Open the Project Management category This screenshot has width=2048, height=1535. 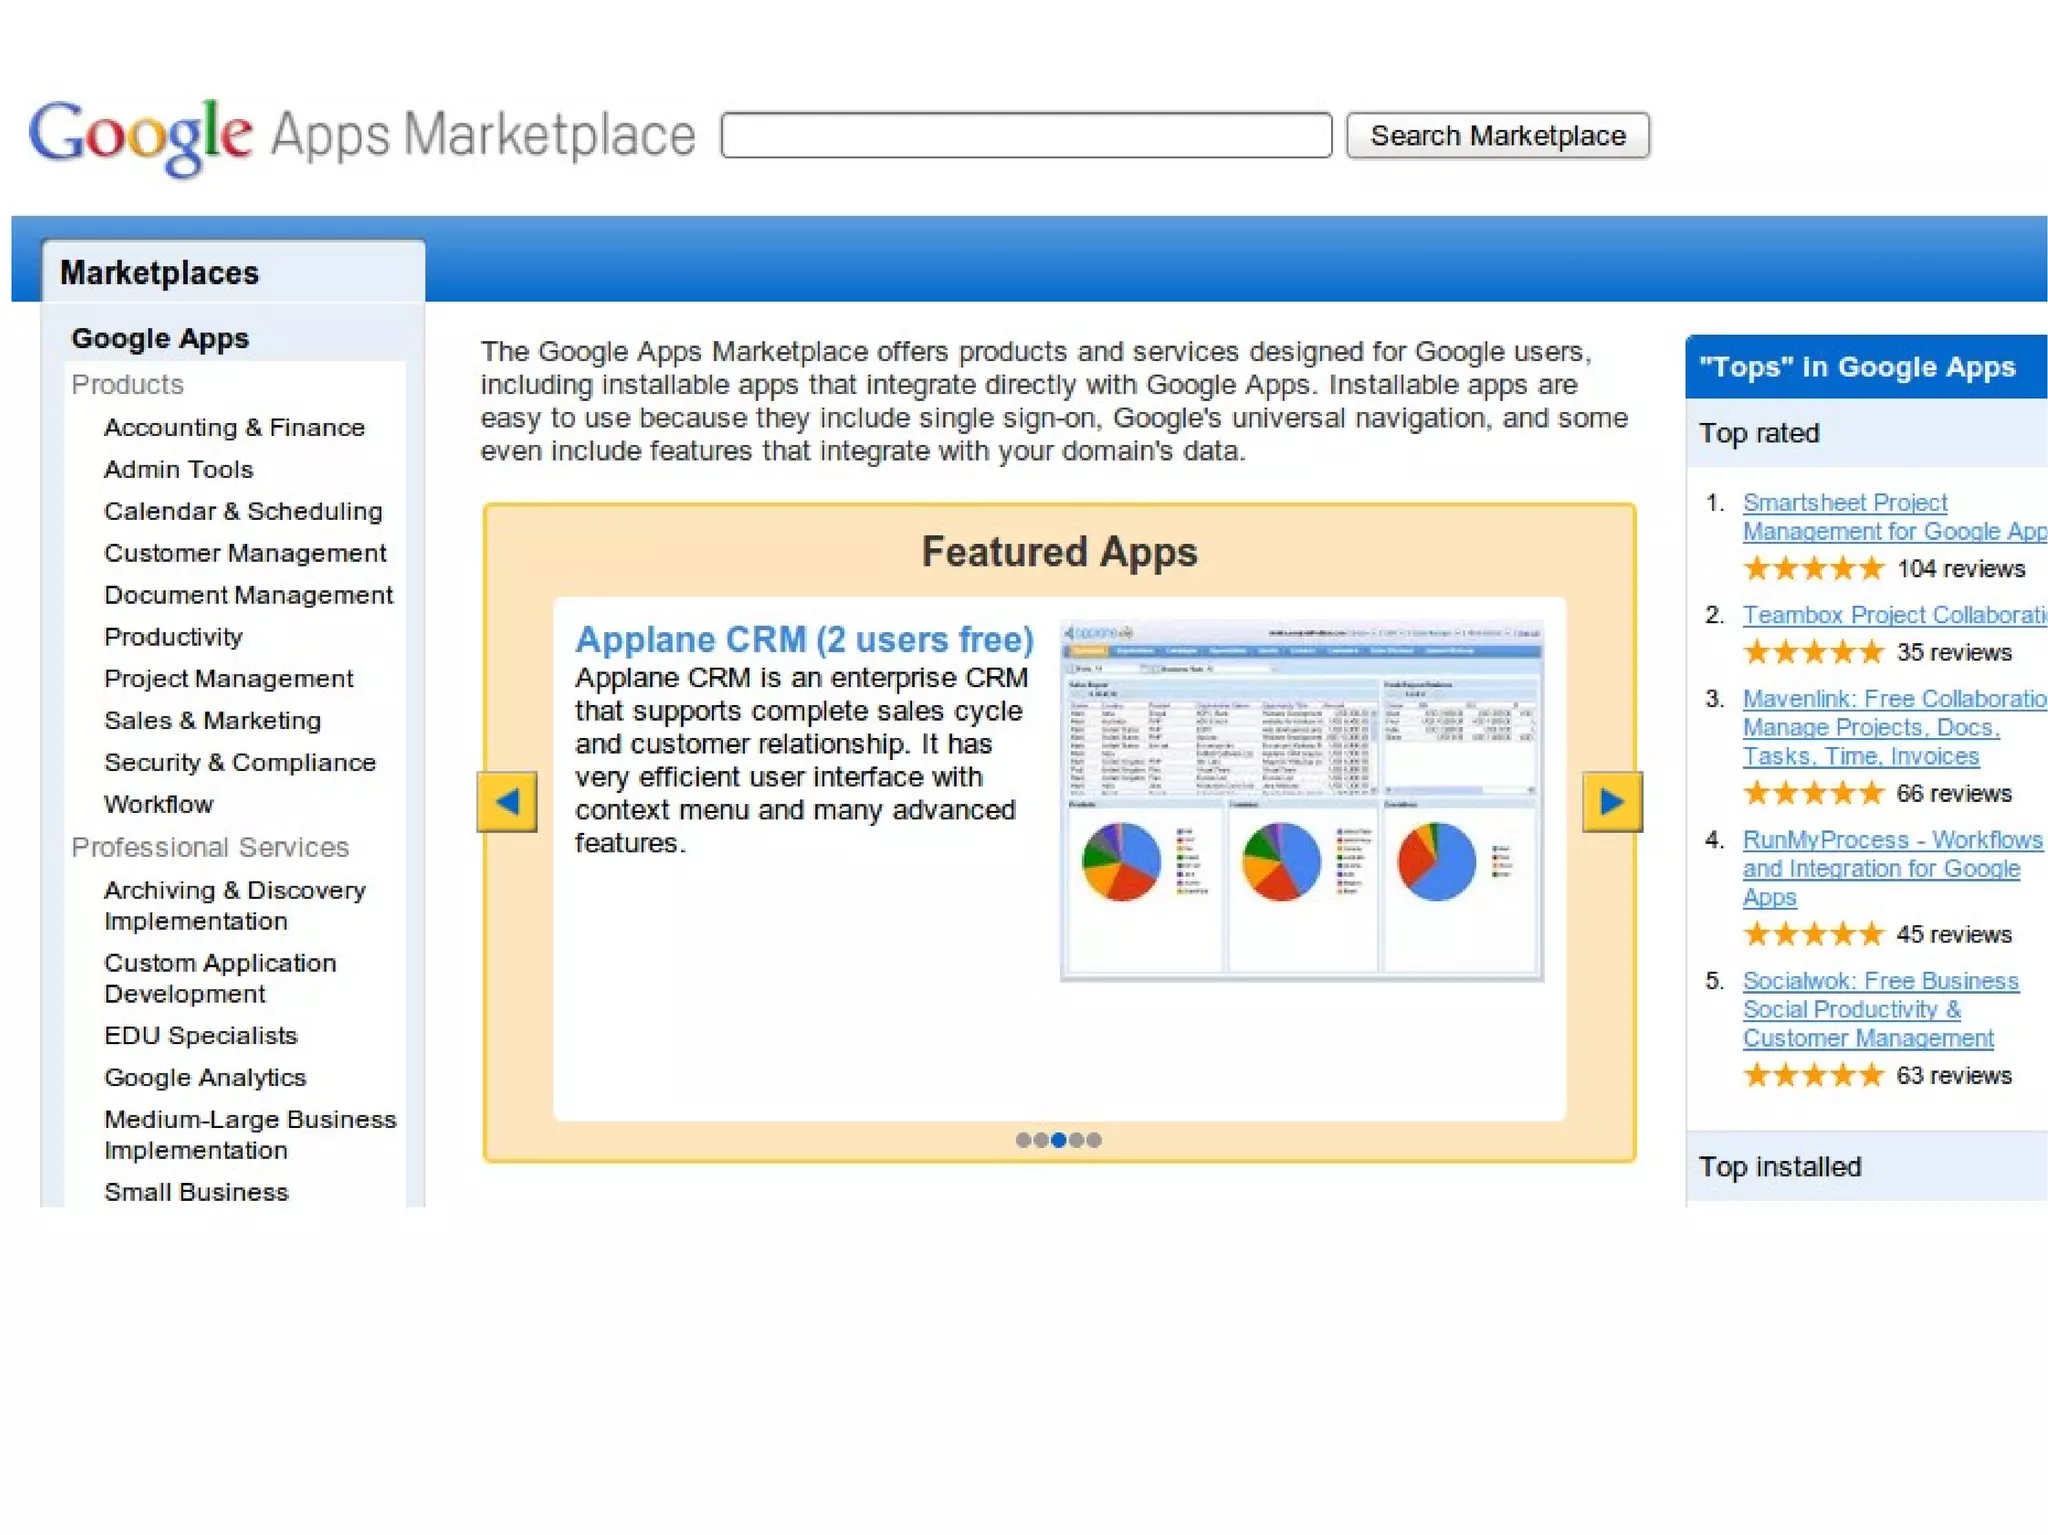point(228,679)
